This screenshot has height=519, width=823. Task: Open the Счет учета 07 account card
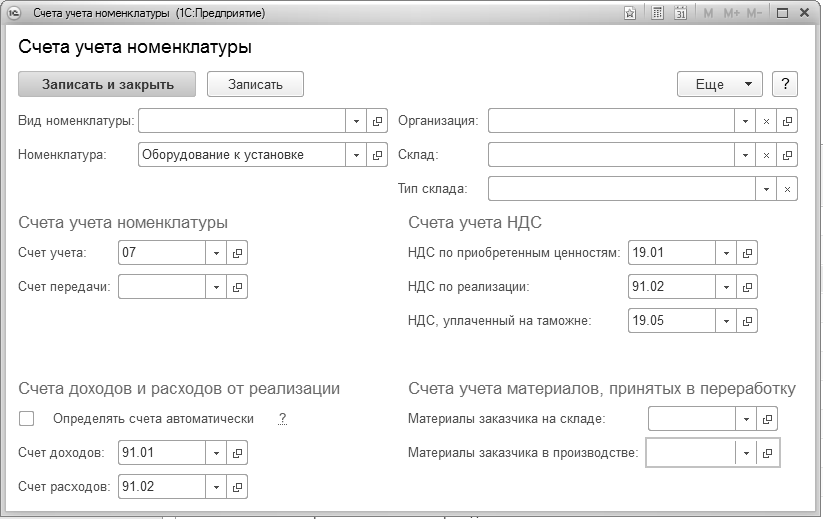tap(237, 253)
